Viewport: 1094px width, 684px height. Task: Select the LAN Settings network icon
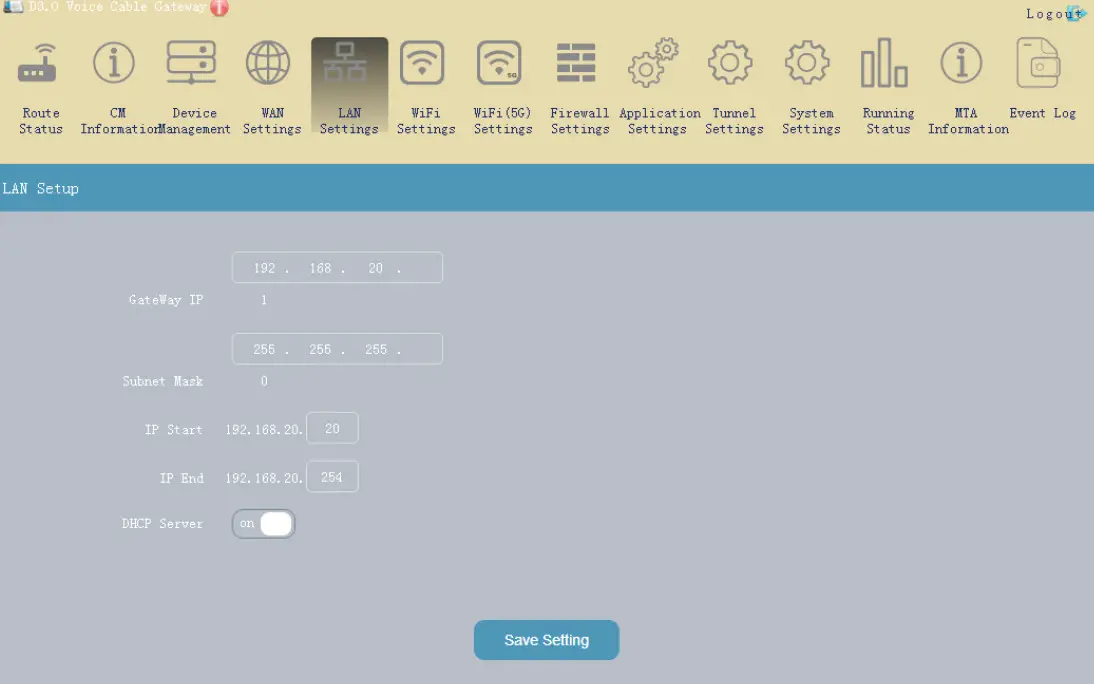(x=345, y=61)
